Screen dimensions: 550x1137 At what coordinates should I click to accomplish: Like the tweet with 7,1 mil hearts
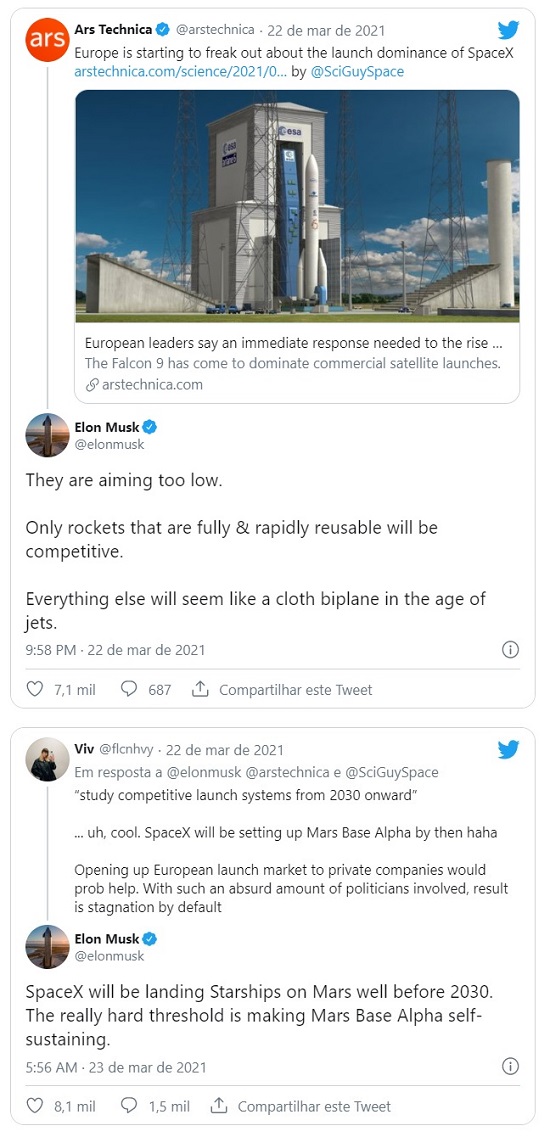35,689
